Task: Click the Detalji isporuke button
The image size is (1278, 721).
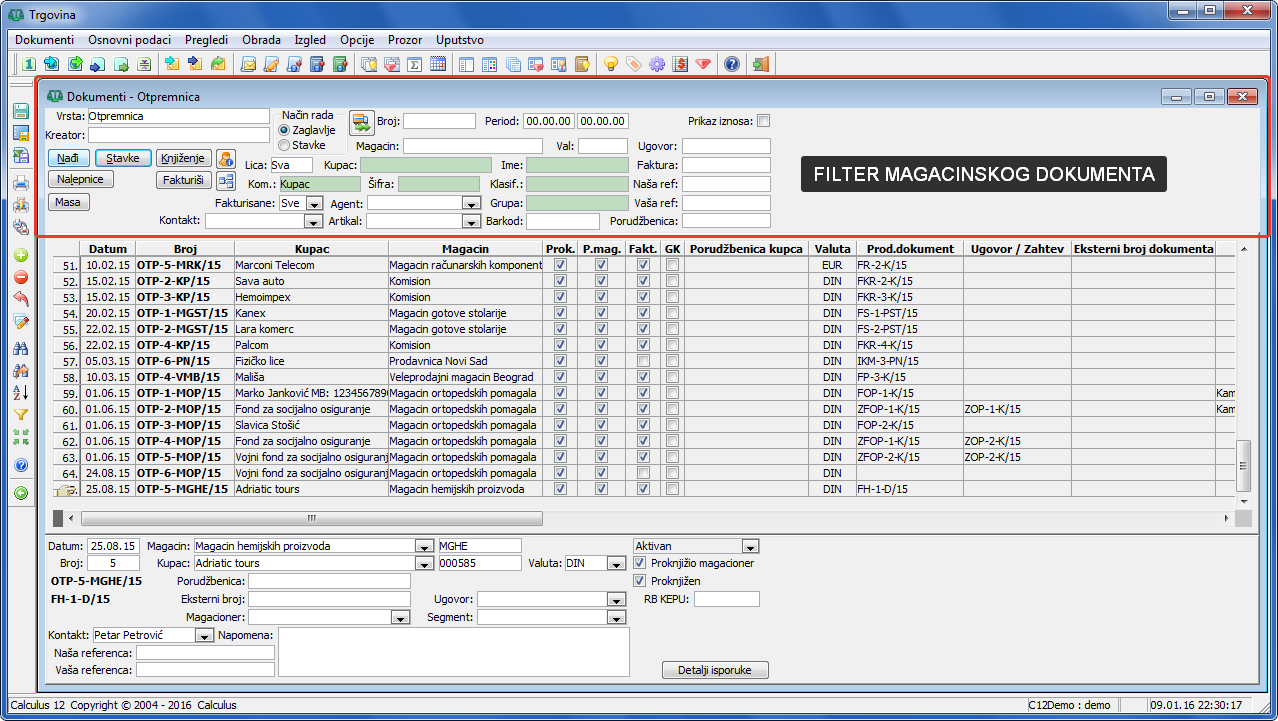Action: pos(715,670)
